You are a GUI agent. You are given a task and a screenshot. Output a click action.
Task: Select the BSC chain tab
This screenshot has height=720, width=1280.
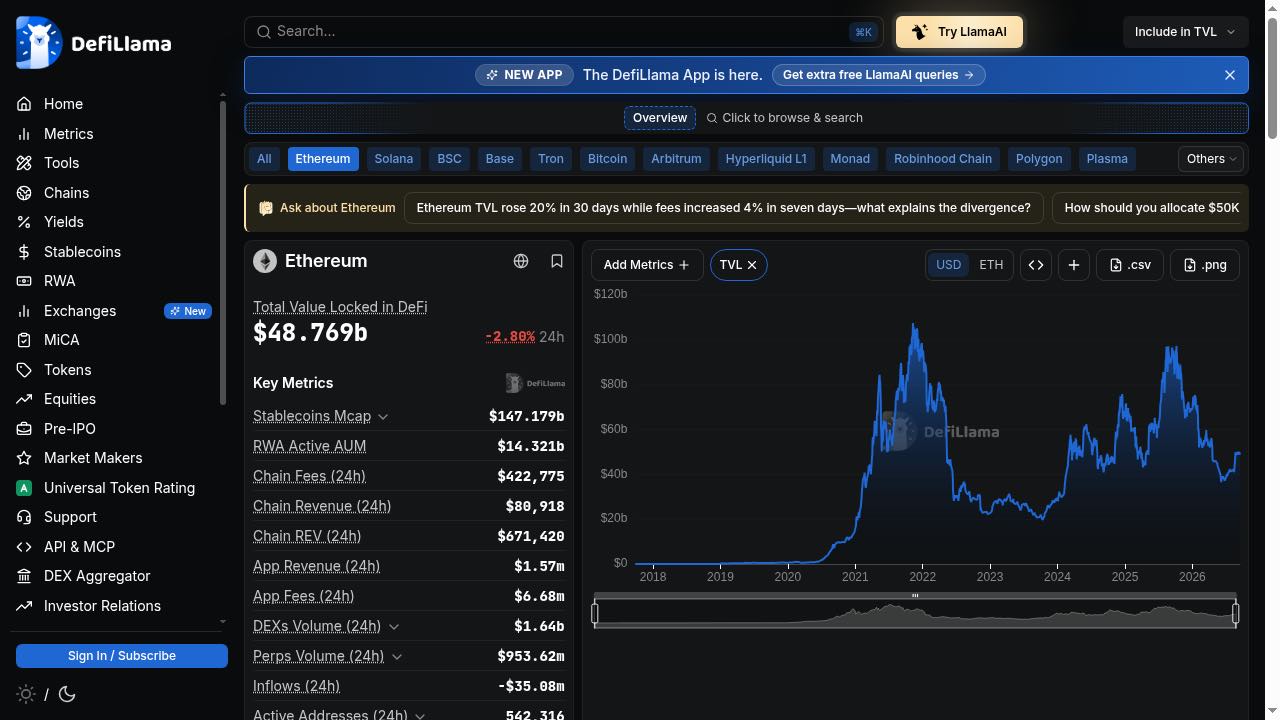point(450,159)
